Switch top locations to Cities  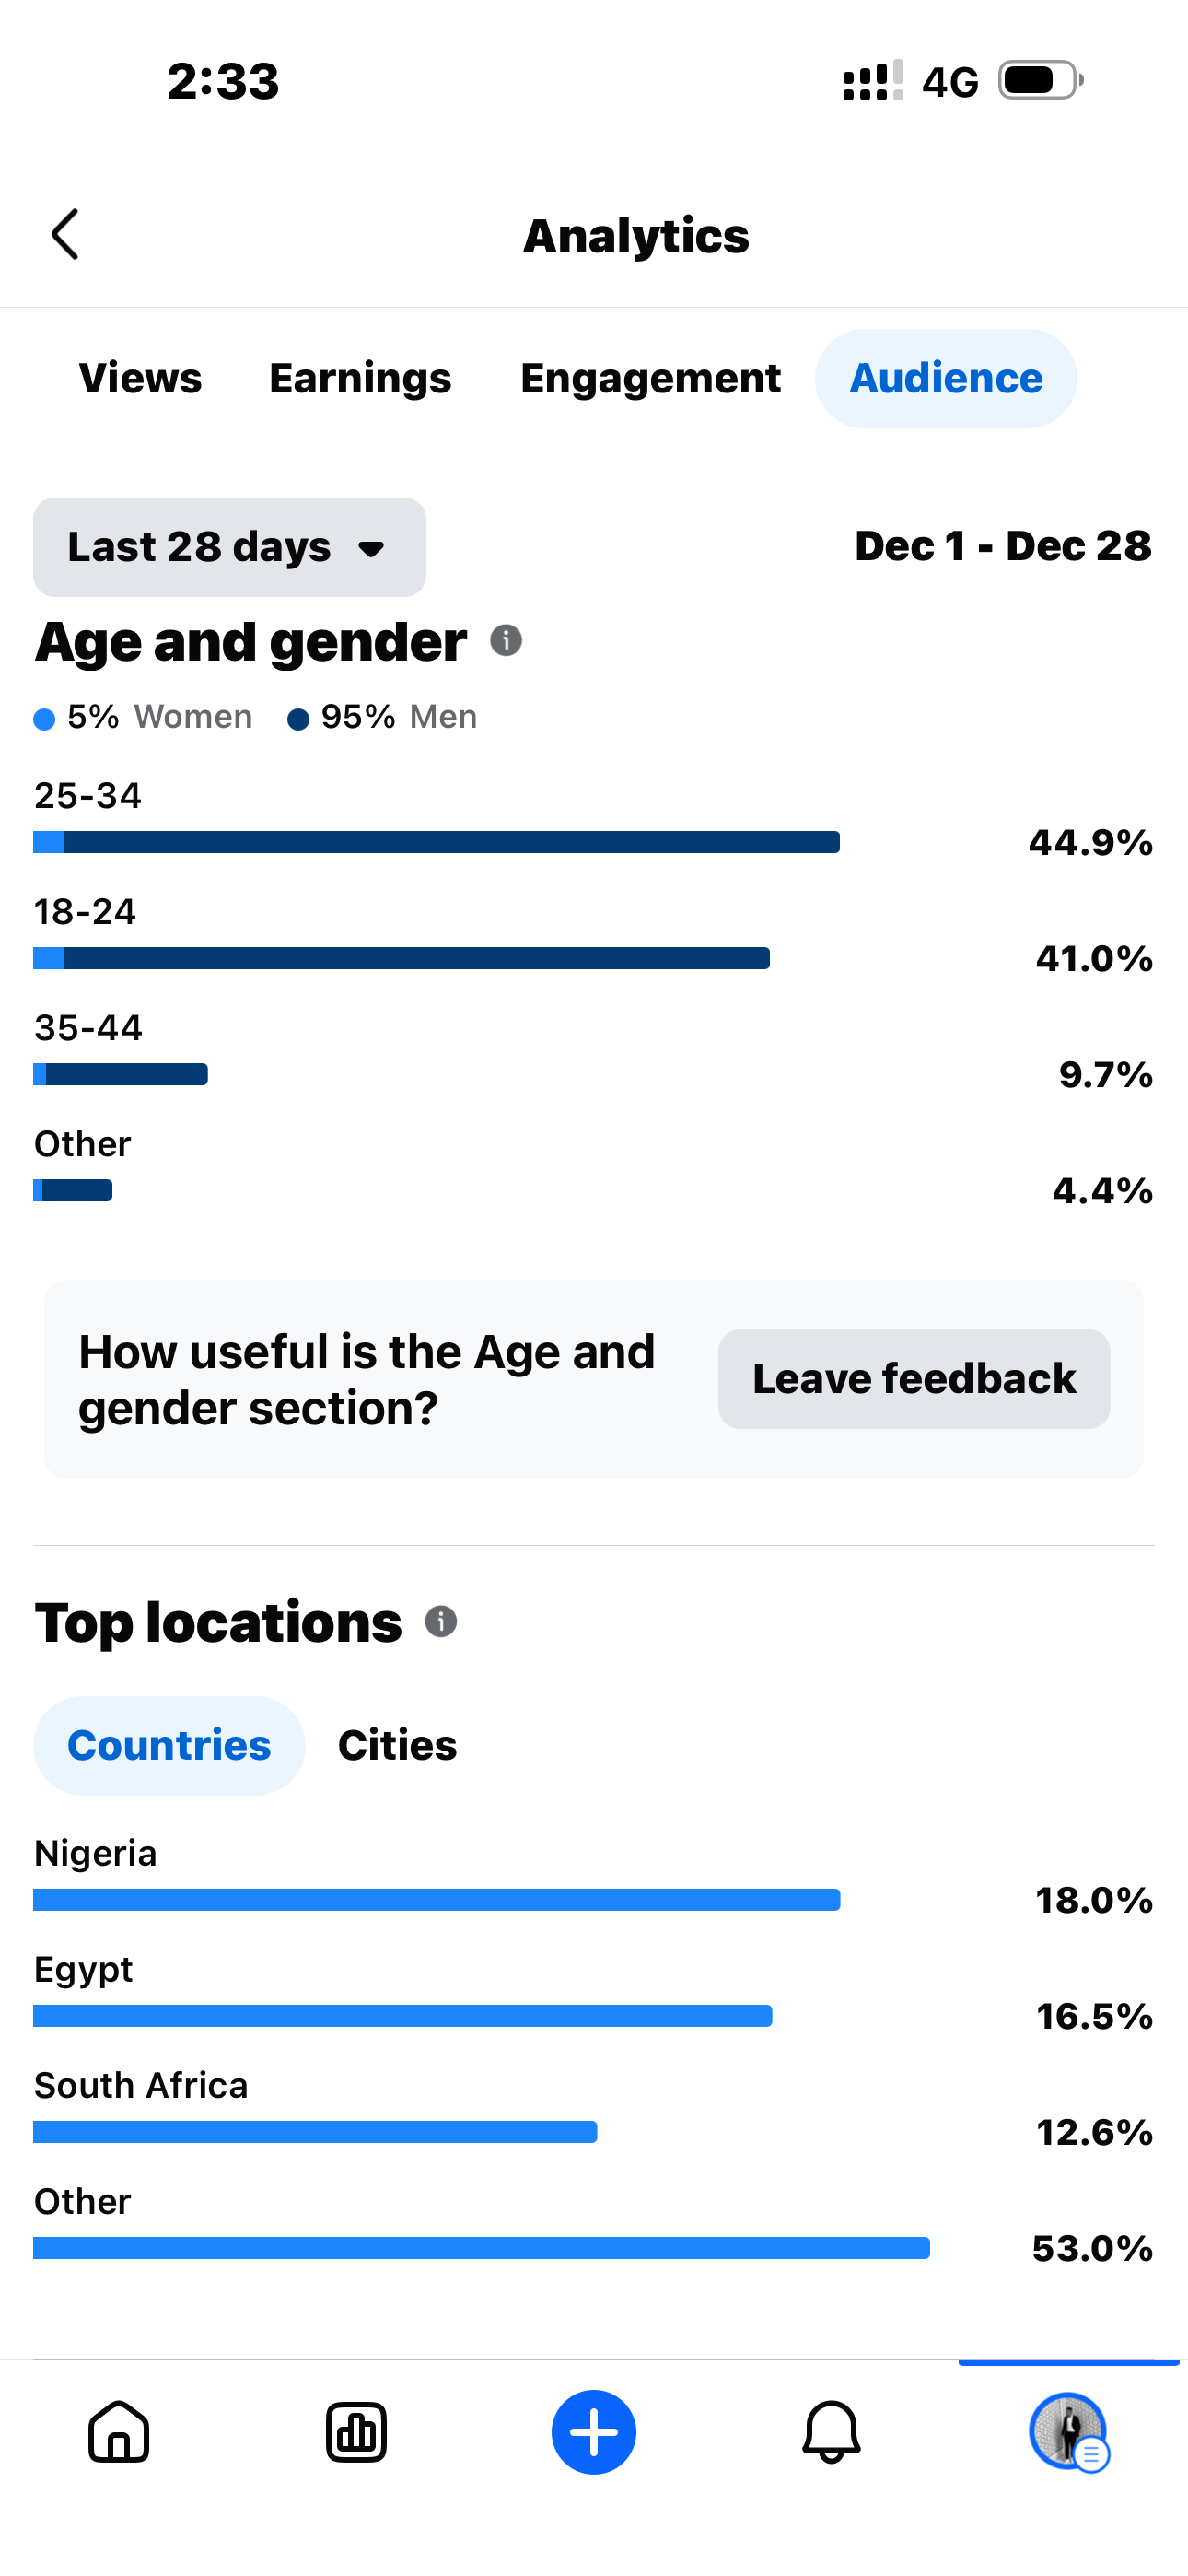coord(397,1745)
